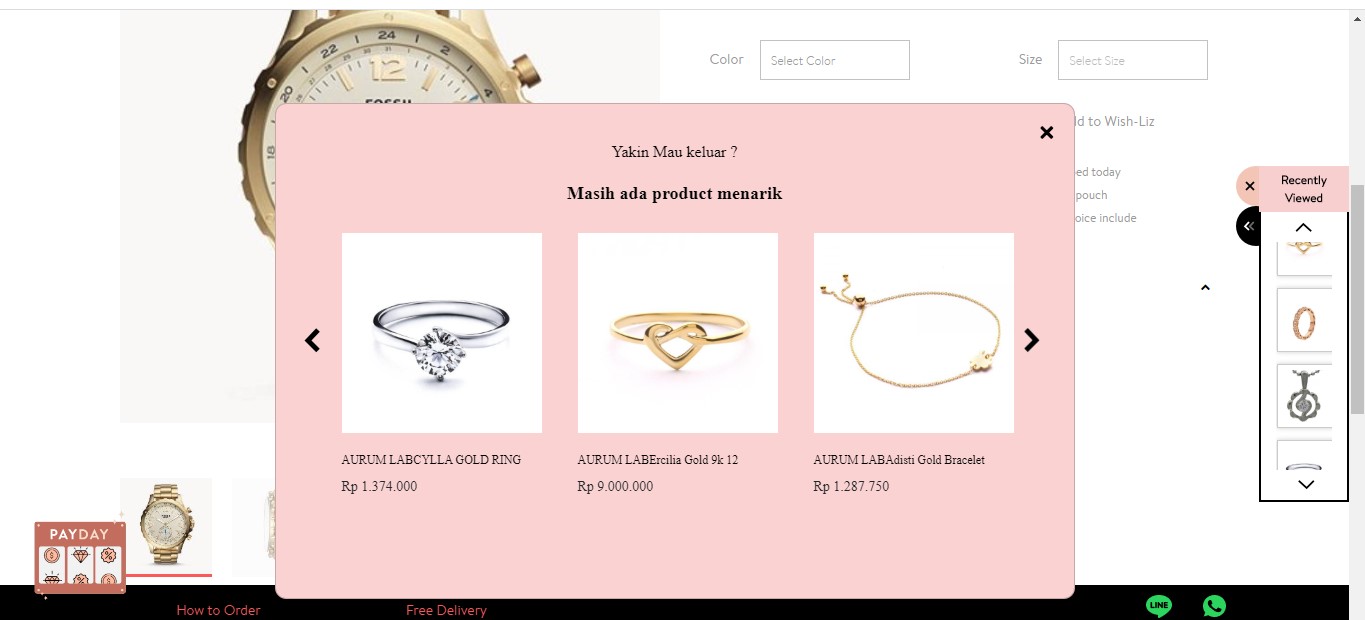Move recently viewed list down
Screen dimensions: 1365x620
click(1305, 484)
